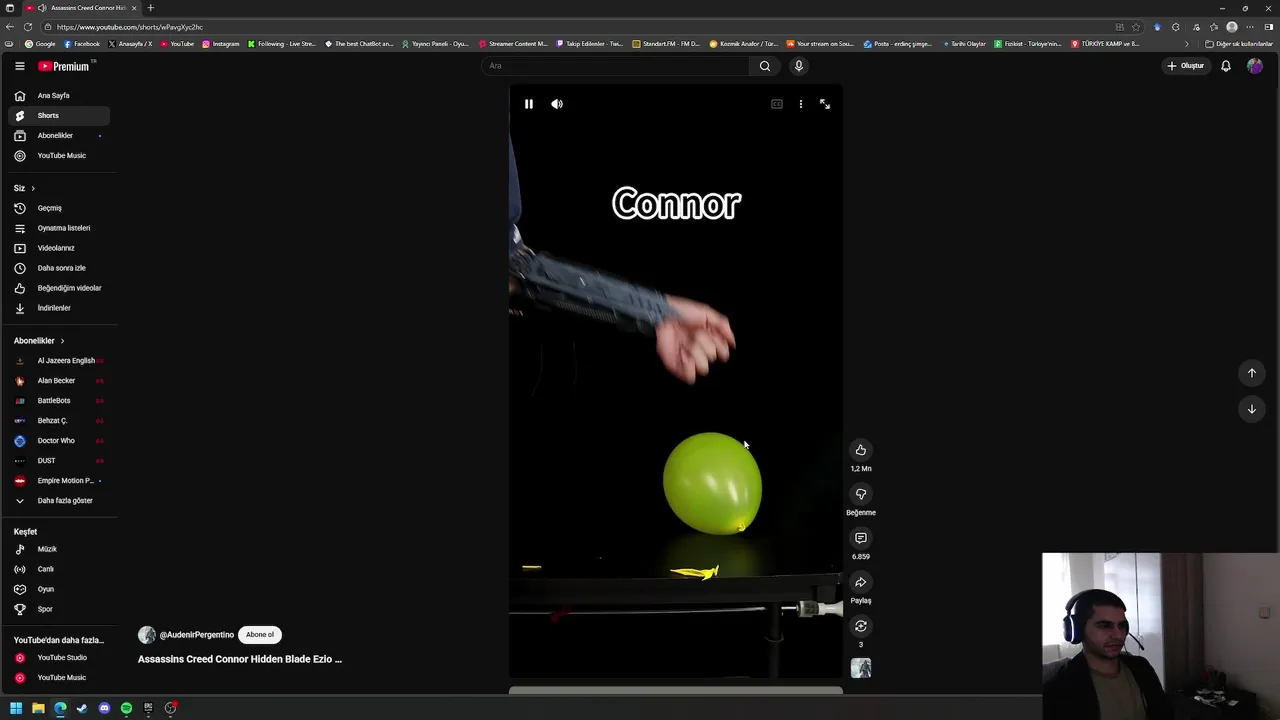Expand the bookmarks overflow chevron
The width and height of the screenshot is (1280, 720).
point(1187,44)
